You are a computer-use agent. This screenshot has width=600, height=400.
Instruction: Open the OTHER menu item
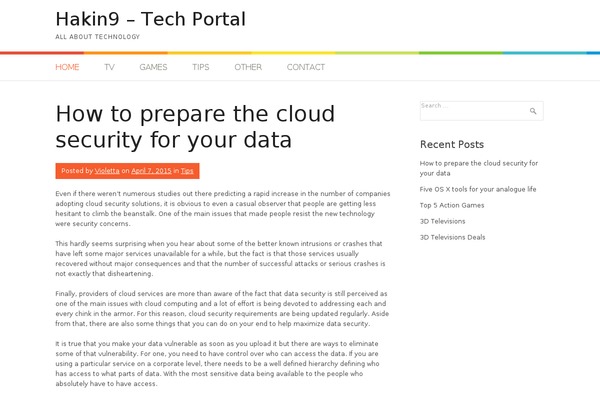coord(248,67)
